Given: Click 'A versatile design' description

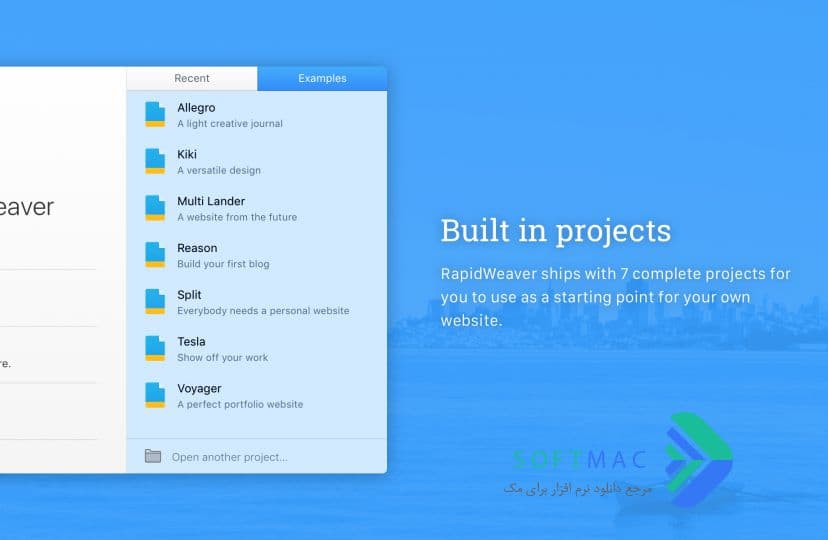Looking at the screenshot, I should (x=219, y=170).
